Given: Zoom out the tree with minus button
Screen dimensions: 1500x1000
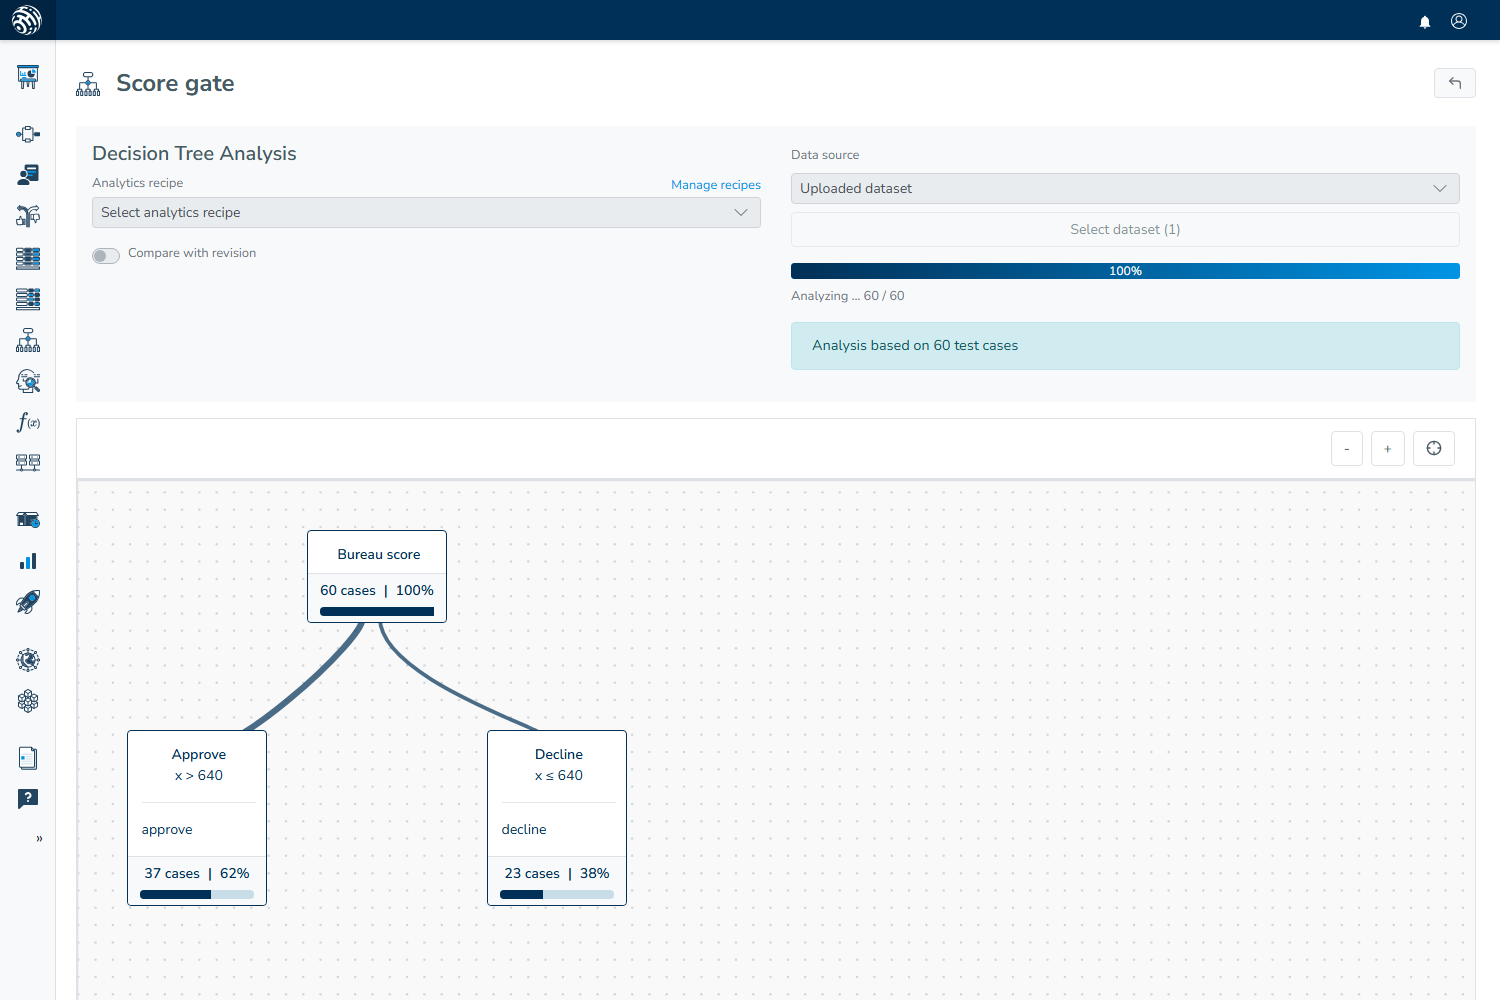Looking at the screenshot, I should click(x=1347, y=448).
